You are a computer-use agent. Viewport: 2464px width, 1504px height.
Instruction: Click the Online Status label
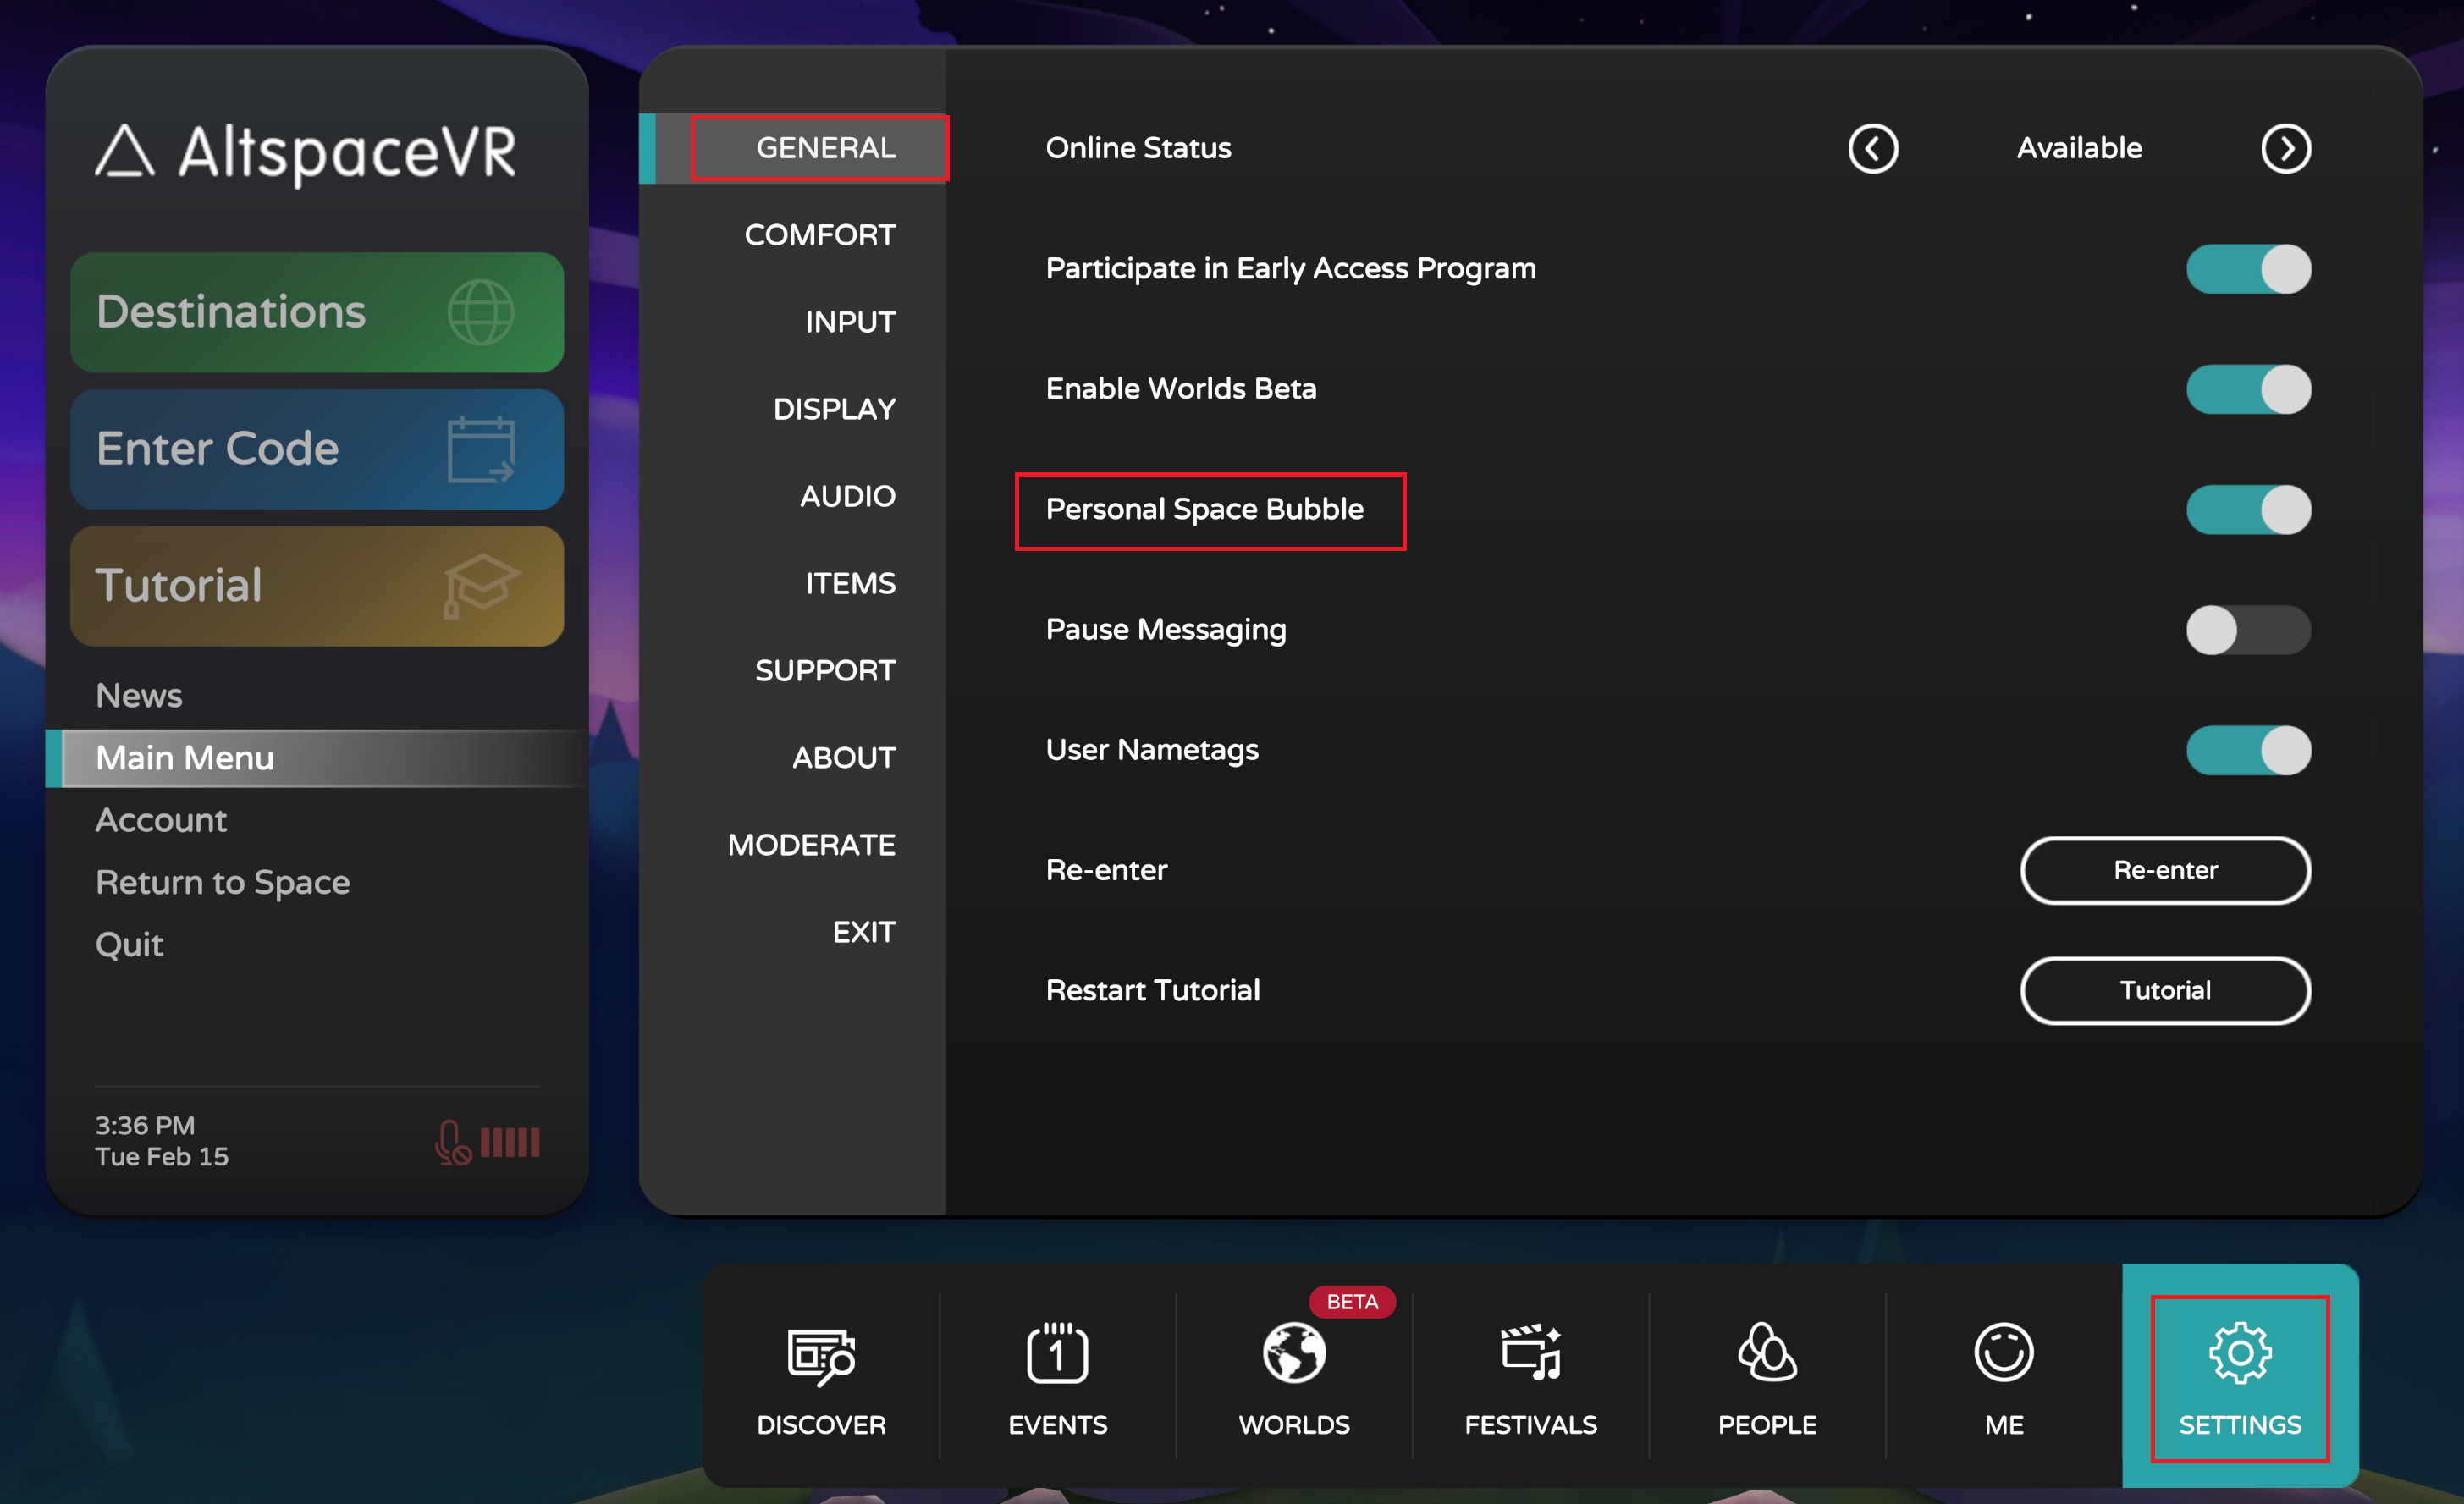click(1138, 148)
